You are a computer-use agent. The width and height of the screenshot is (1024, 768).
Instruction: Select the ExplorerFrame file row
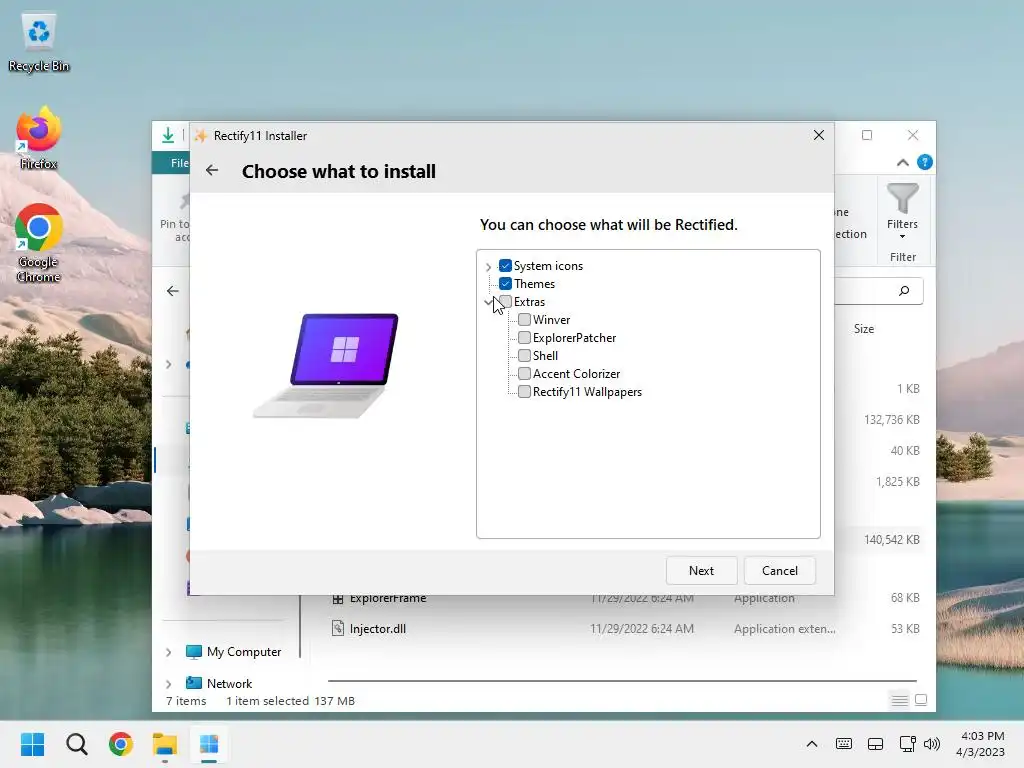626,598
